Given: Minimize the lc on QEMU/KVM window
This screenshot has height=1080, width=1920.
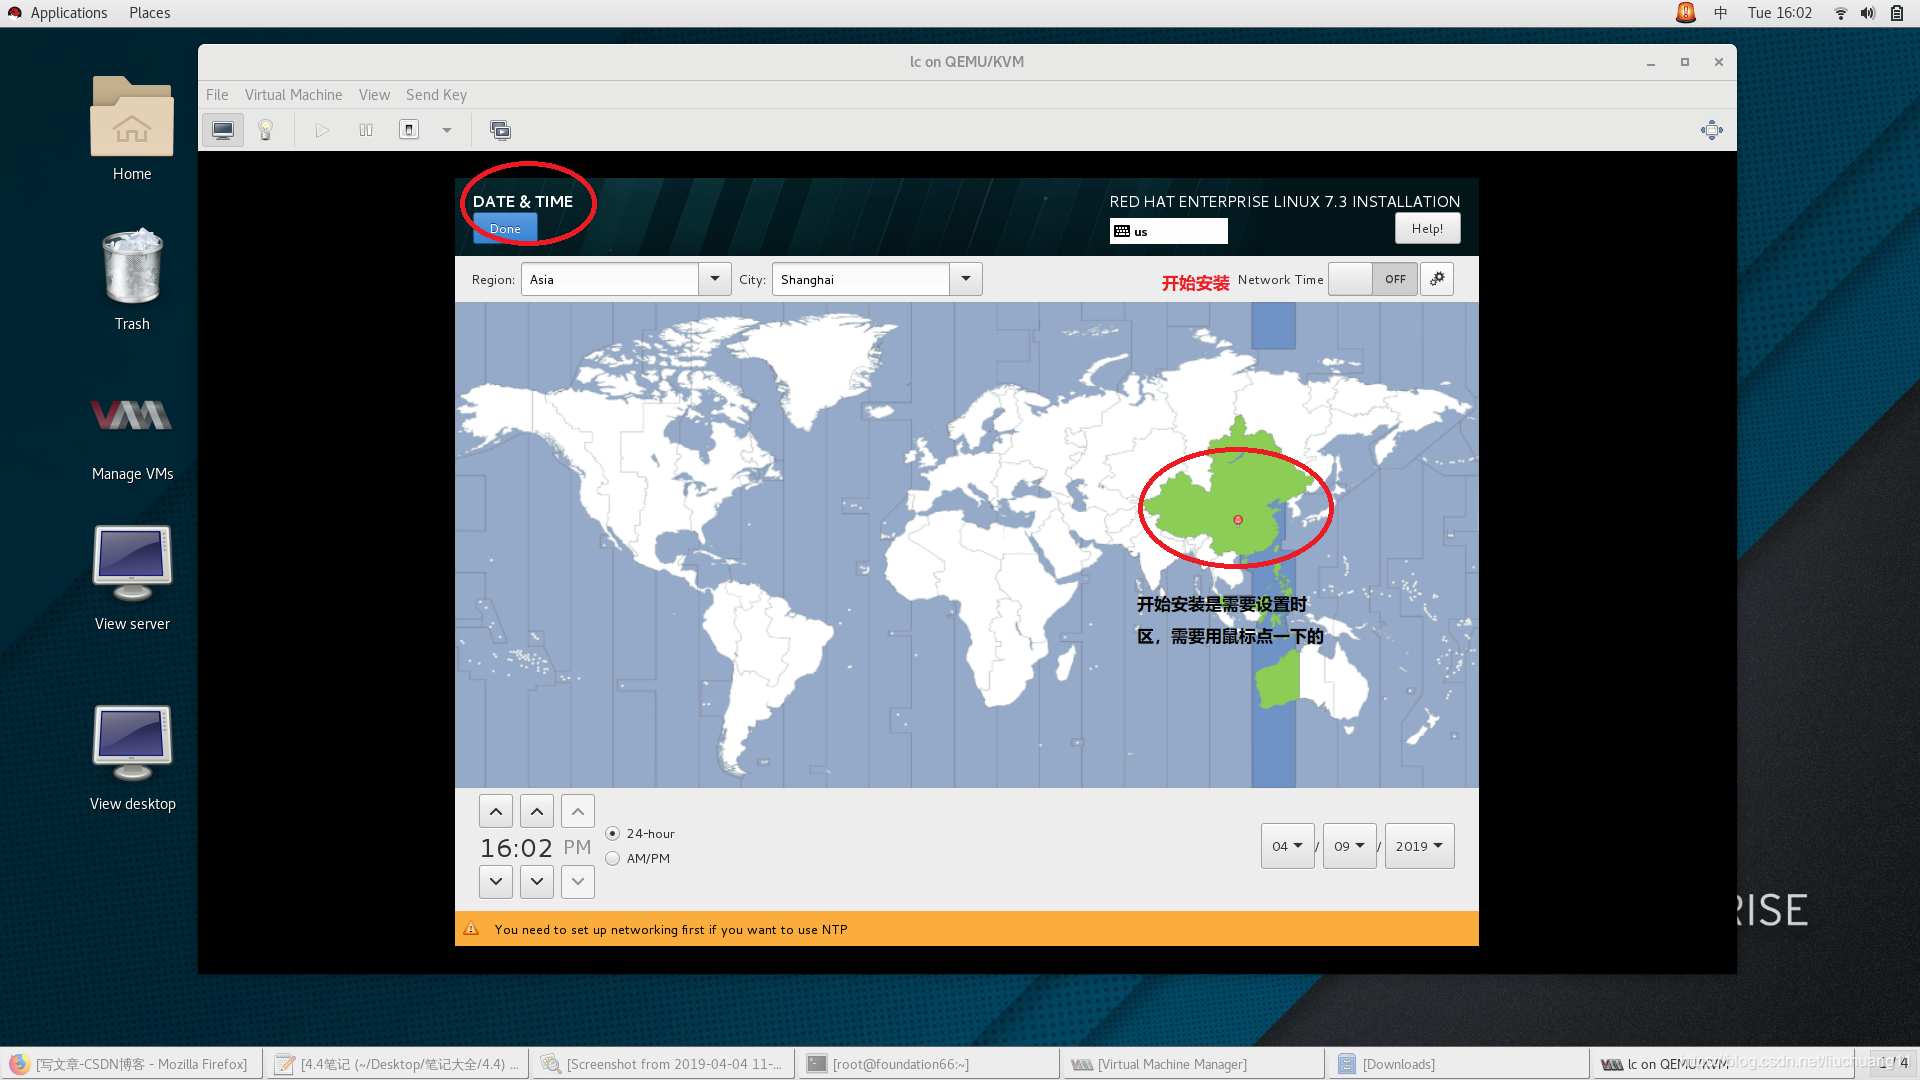Looking at the screenshot, I should tap(1651, 62).
